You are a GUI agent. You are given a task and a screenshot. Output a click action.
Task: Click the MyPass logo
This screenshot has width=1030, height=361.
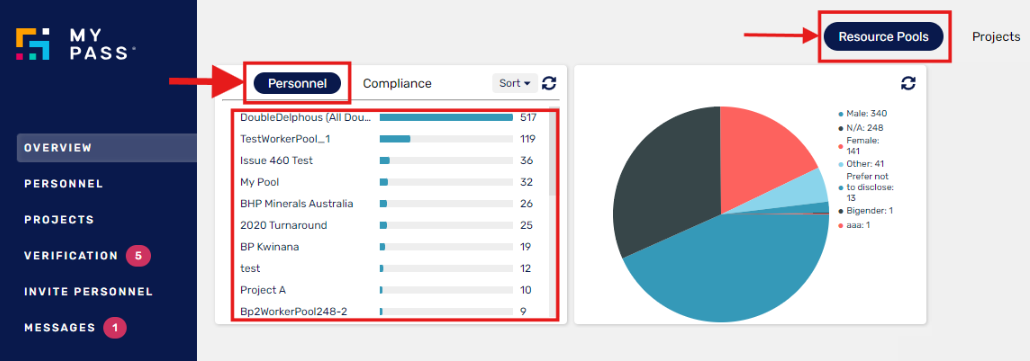[76, 44]
